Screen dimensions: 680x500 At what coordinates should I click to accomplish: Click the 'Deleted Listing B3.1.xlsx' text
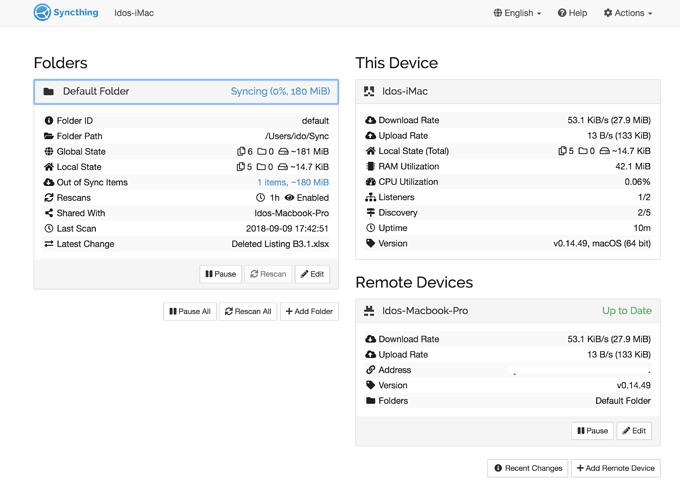(x=280, y=244)
